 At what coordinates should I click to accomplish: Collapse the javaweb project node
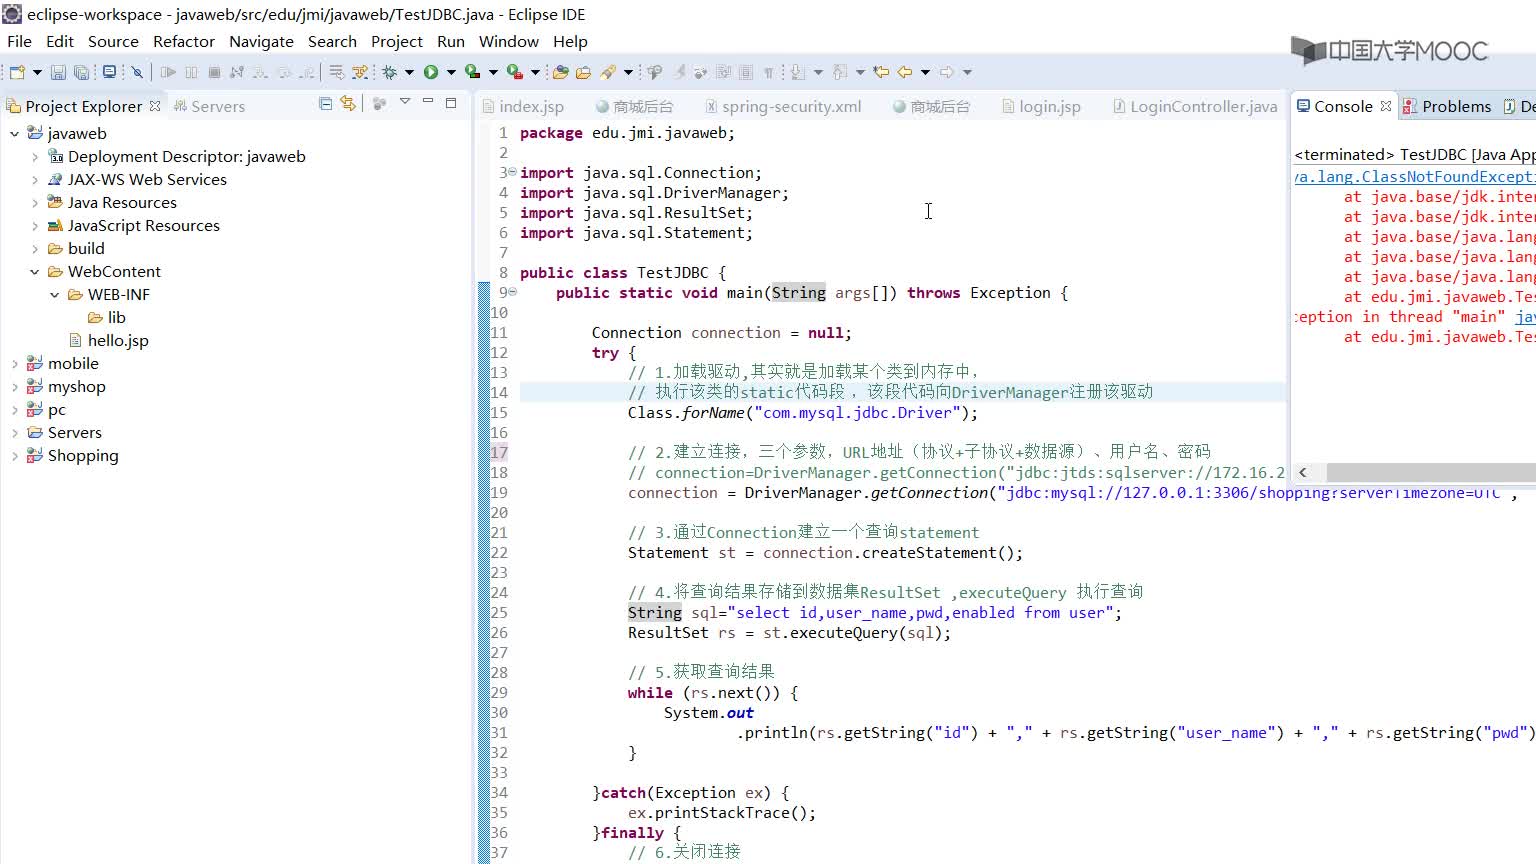[x=14, y=133]
